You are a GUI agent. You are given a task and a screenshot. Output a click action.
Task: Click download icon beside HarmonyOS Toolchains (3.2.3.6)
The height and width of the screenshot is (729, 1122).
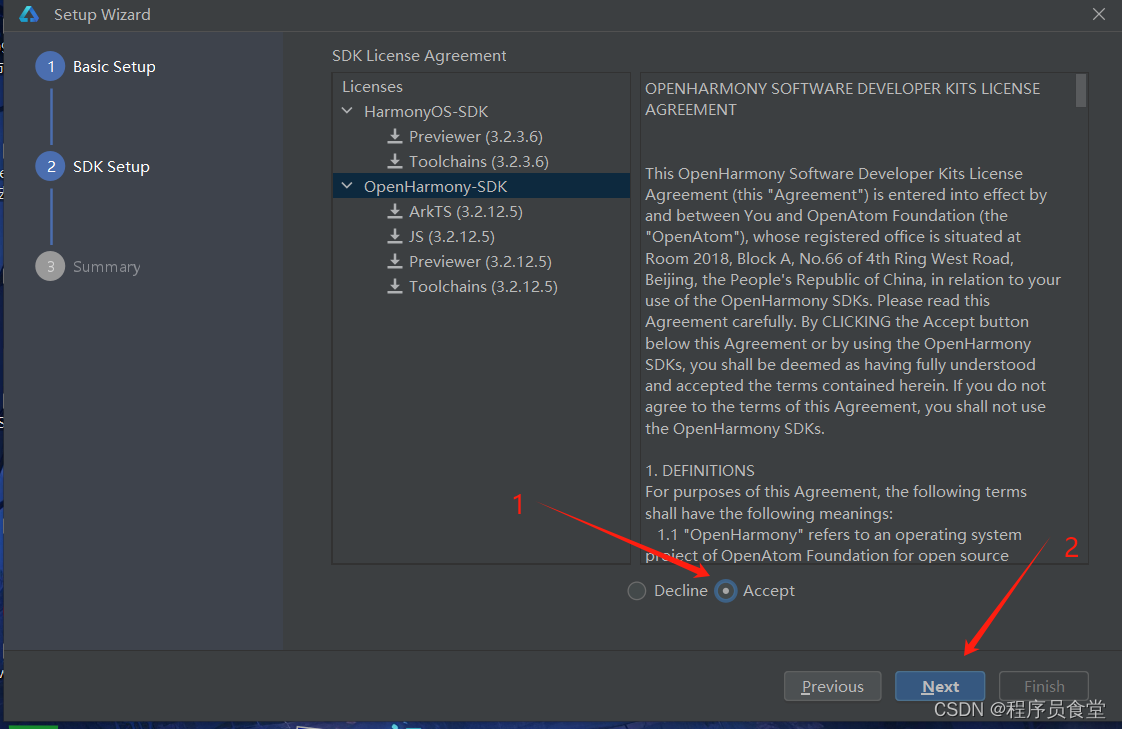coord(394,161)
